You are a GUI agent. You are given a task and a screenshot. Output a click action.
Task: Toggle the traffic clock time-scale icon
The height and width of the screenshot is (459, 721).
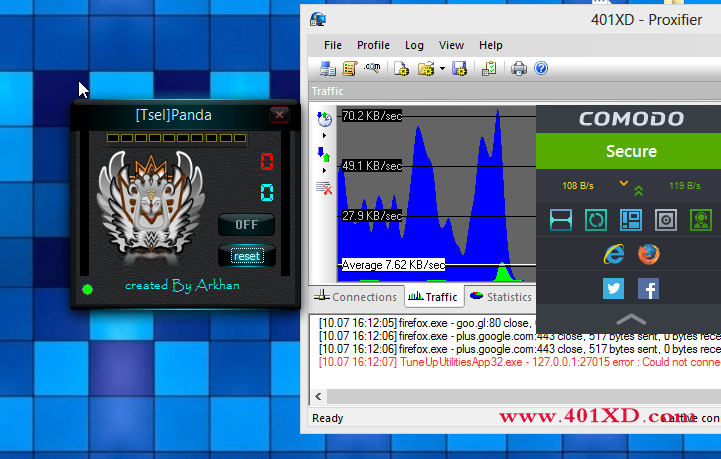pyautogui.click(x=324, y=119)
